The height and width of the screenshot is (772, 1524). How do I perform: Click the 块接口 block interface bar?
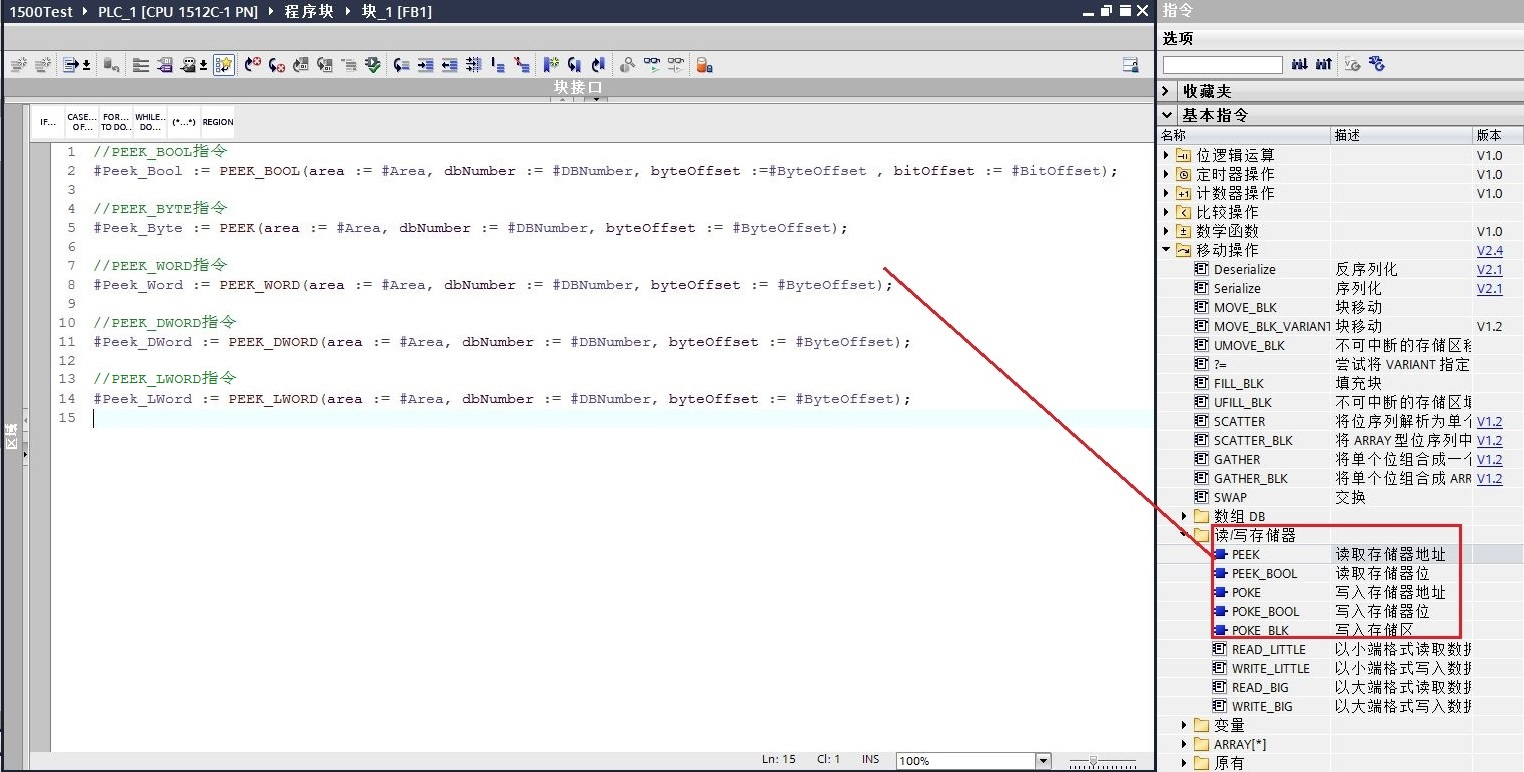coord(578,88)
